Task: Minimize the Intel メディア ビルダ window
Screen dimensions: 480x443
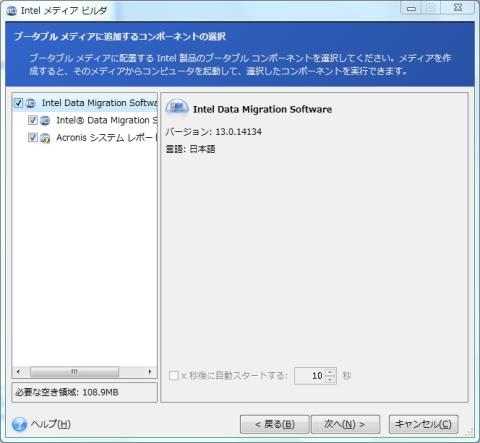Action: point(411,8)
